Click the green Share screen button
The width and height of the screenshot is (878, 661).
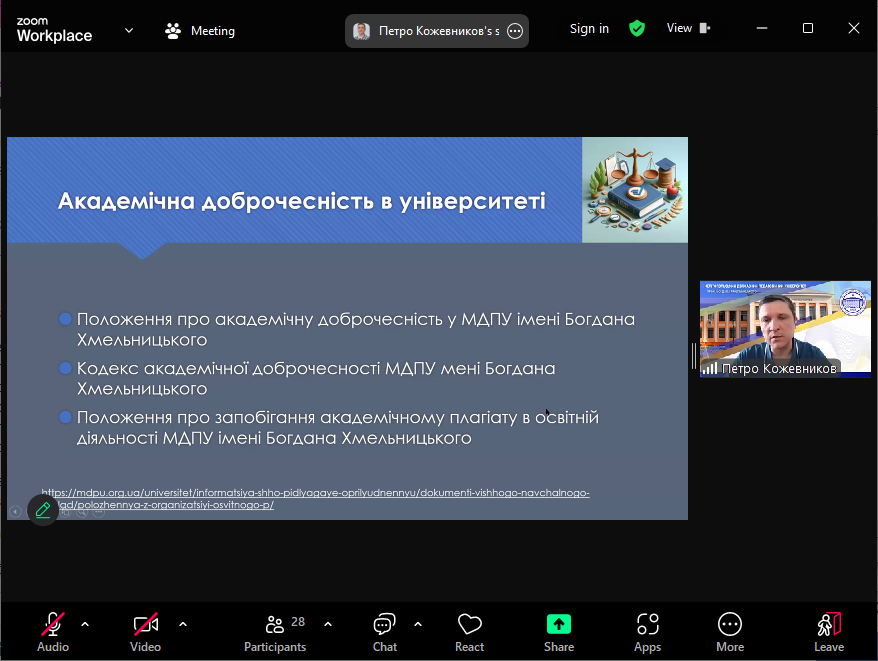[559, 631]
